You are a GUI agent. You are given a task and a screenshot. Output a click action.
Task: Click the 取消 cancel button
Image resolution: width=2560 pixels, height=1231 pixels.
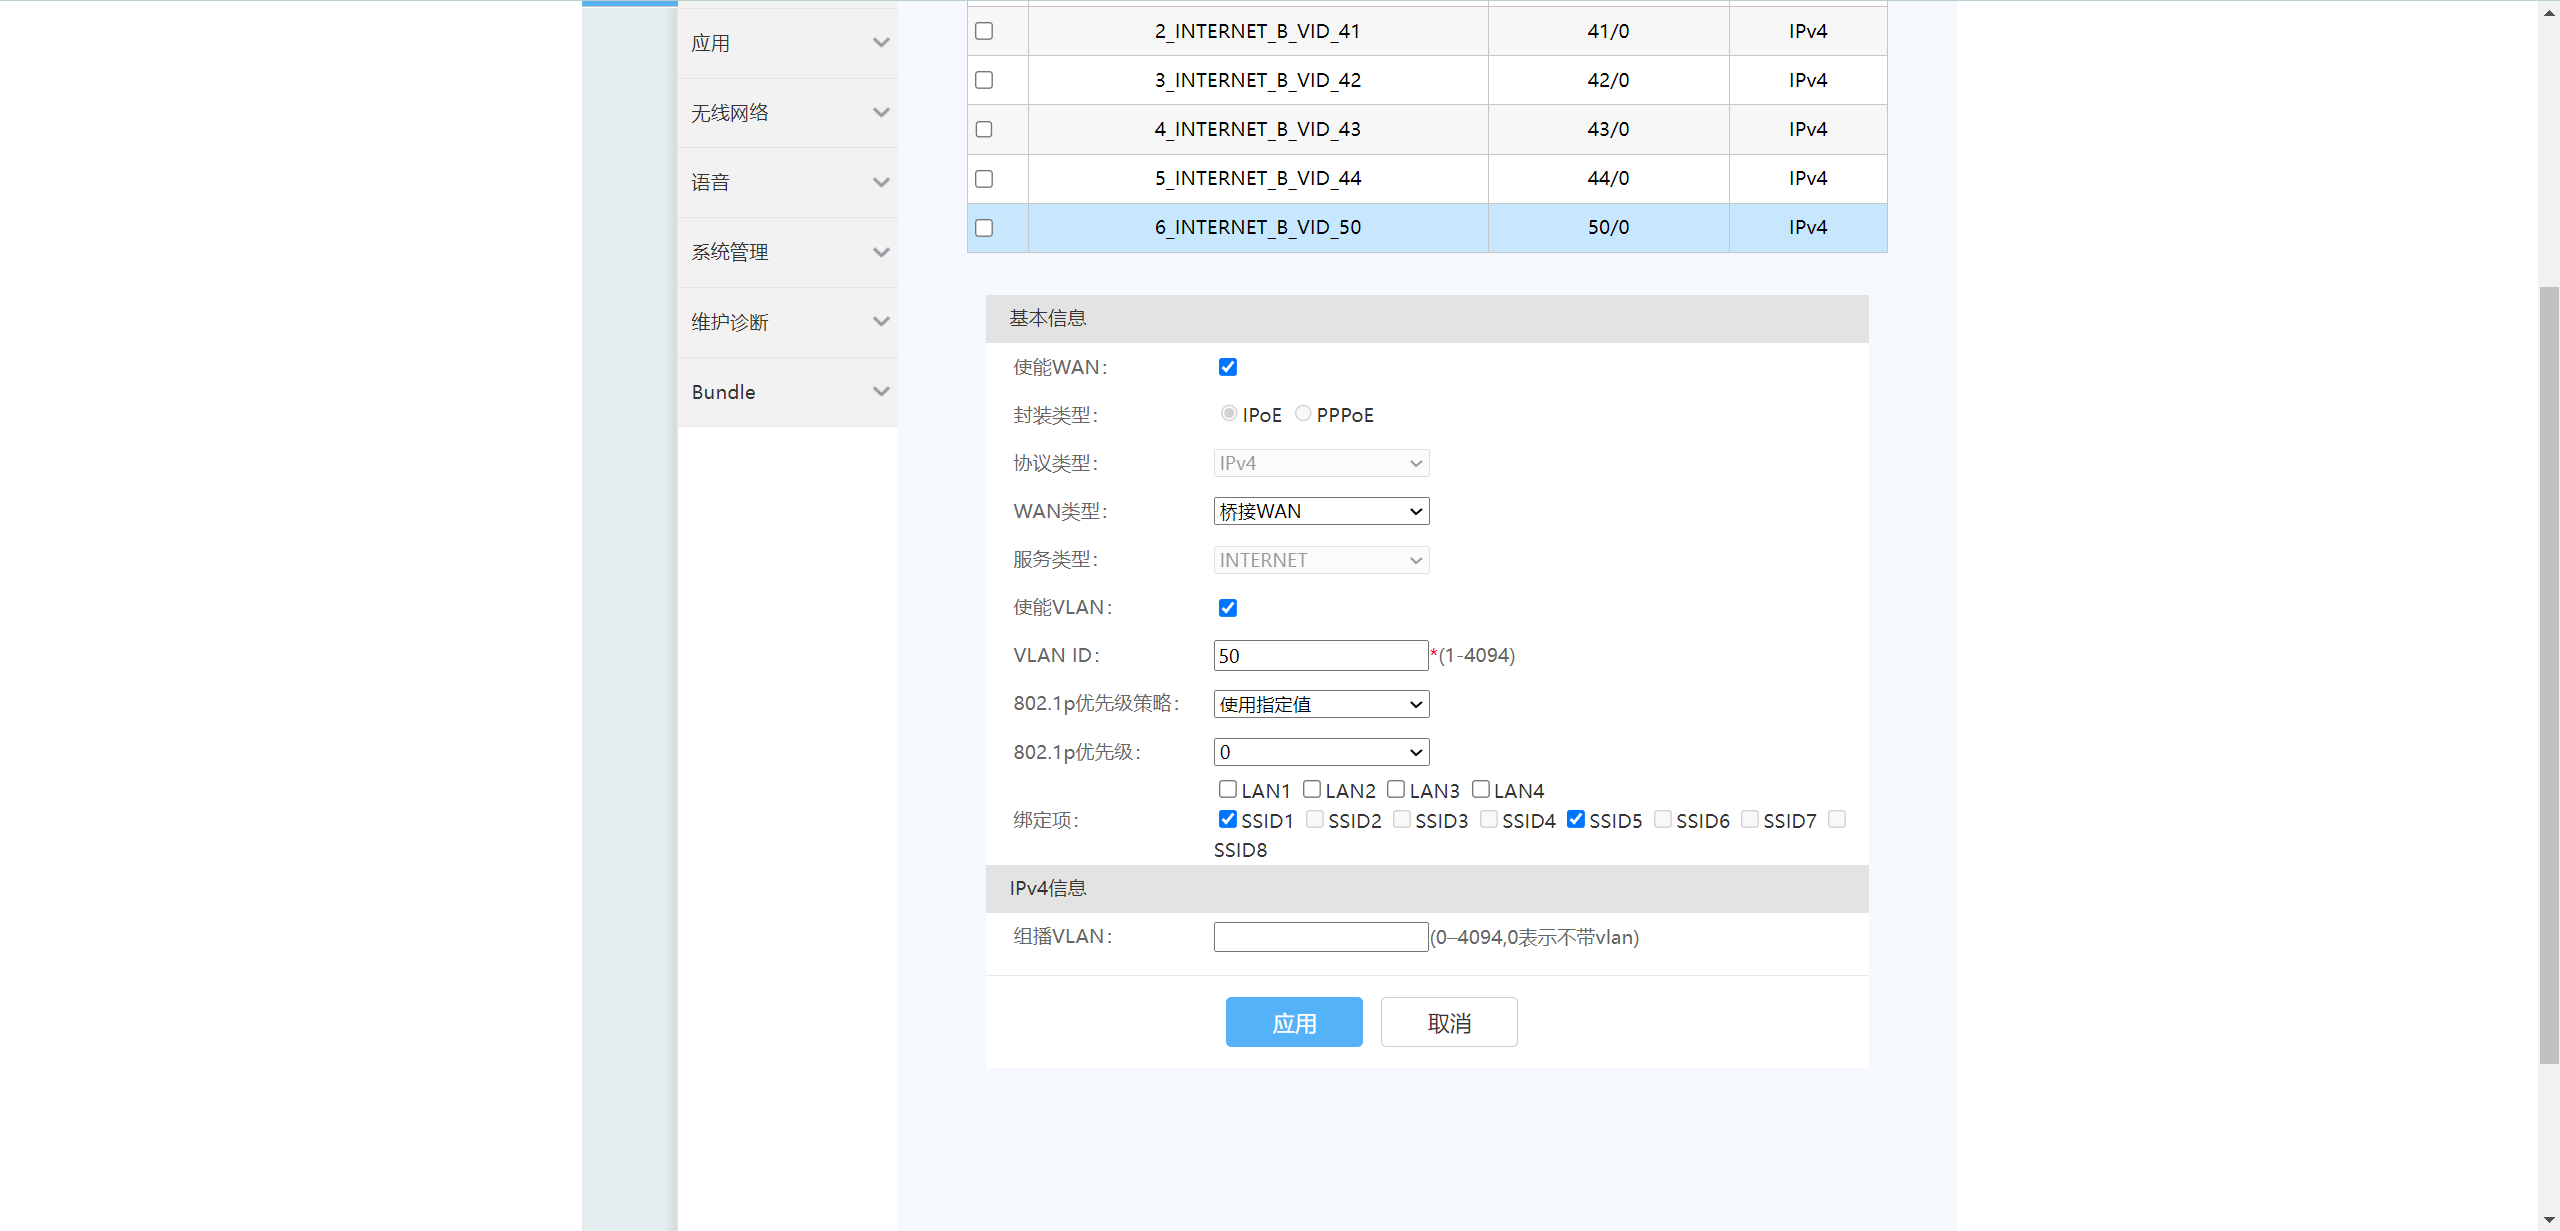click(1449, 1022)
